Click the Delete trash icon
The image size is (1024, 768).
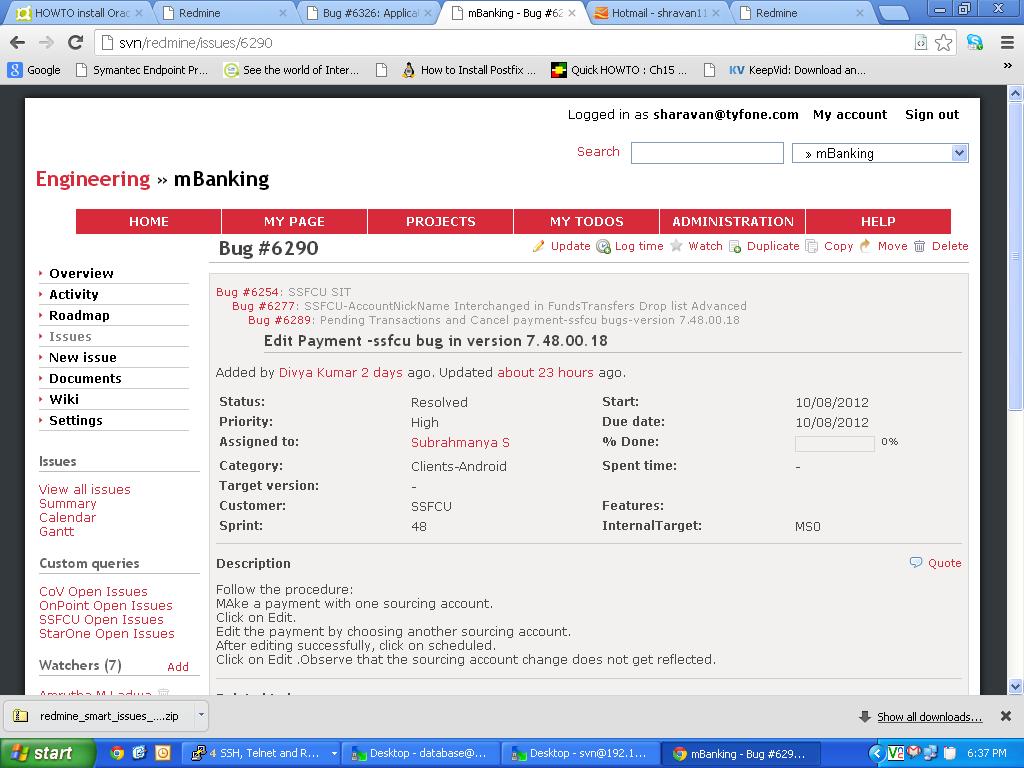point(920,246)
